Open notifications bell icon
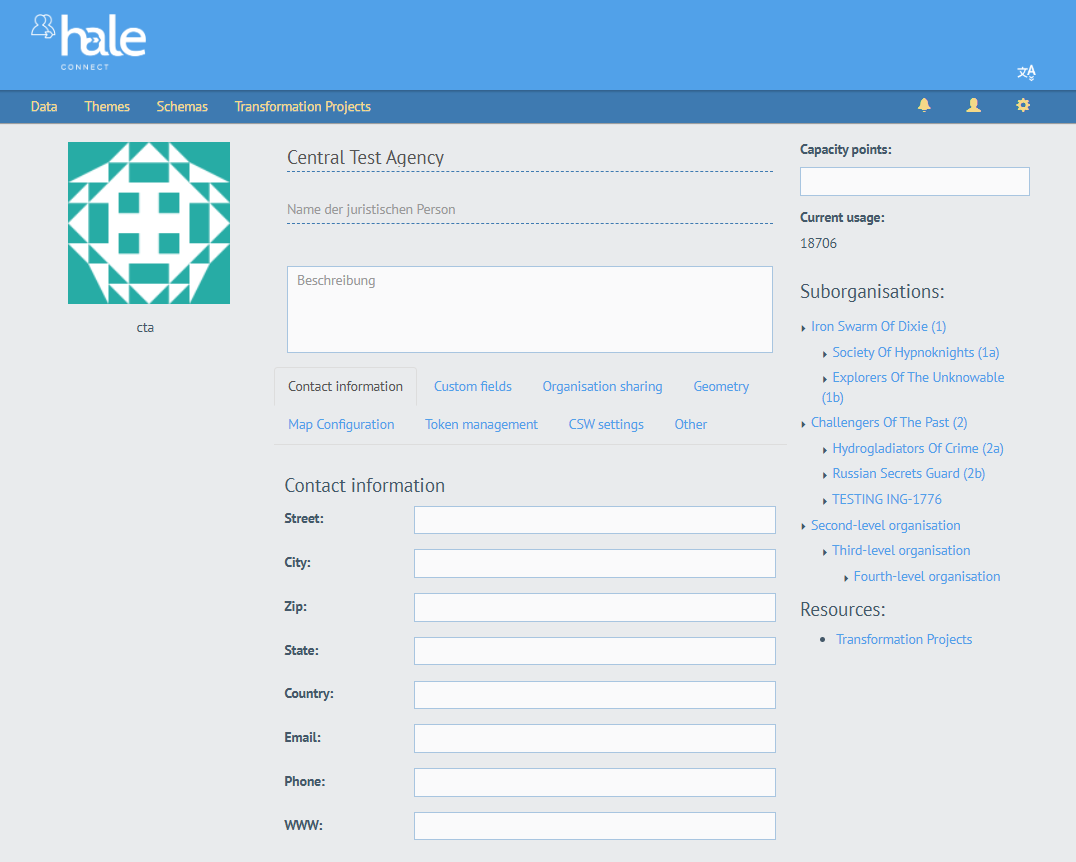This screenshot has width=1076, height=862. [x=924, y=106]
